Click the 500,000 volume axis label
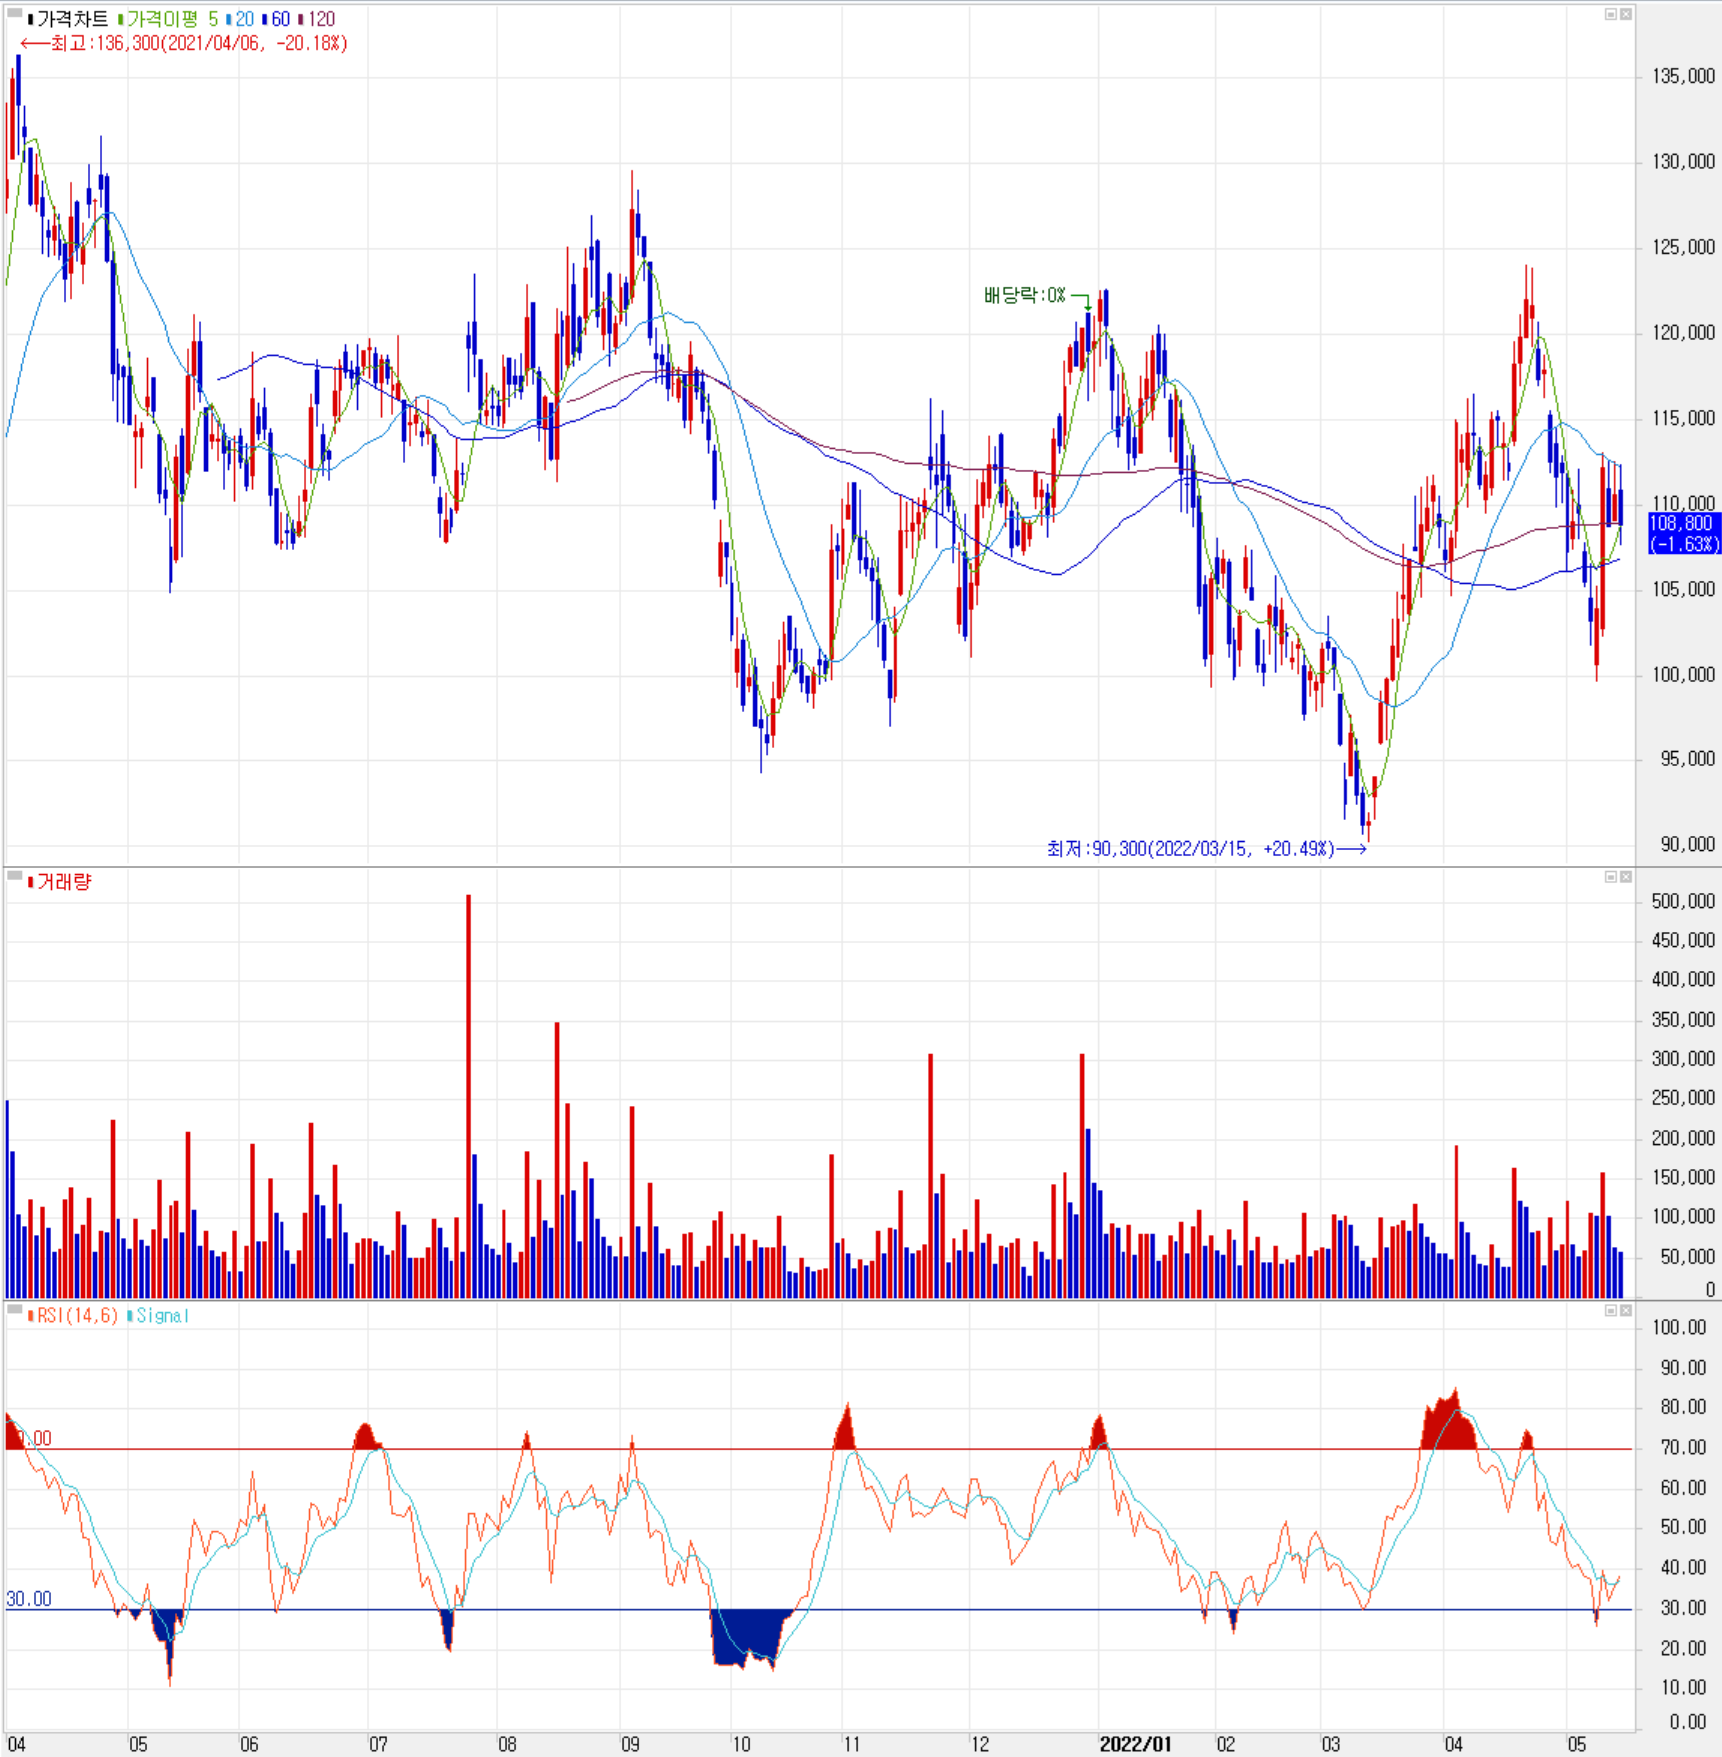This screenshot has width=1722, height=1757. (x=1683, y=901)
